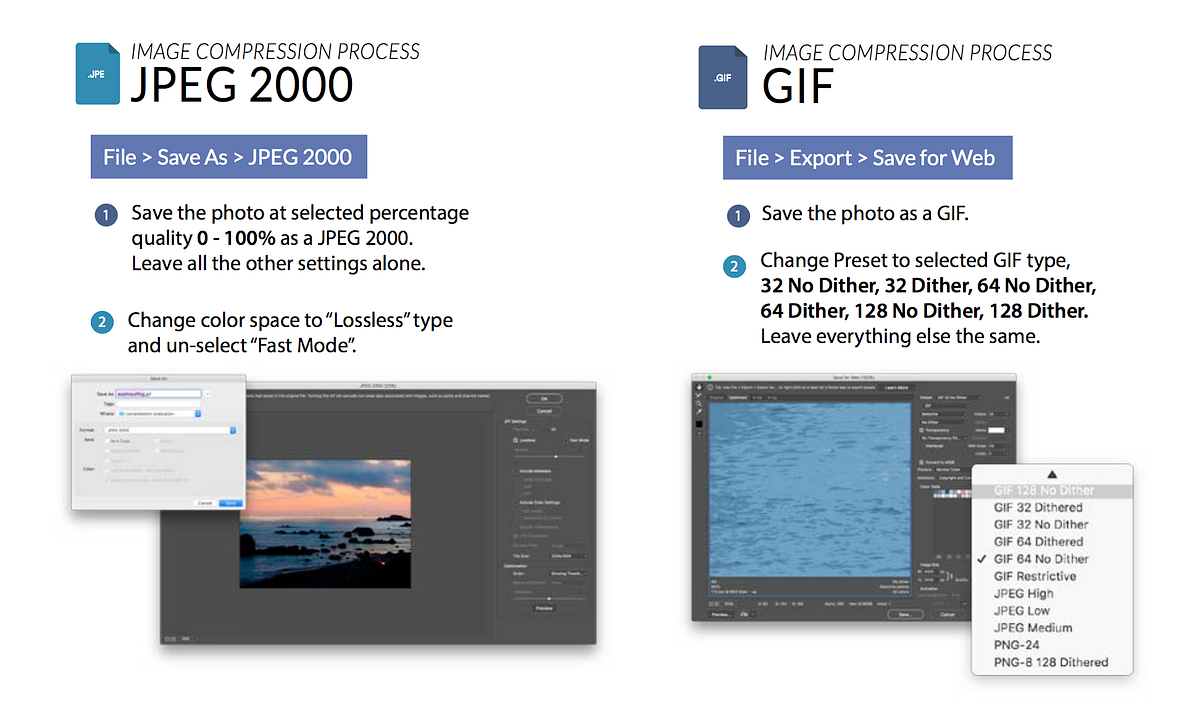1200x712 pixels.
Task: Expand the Save As dialog with arrow button
Action: [x=207, y=394]
